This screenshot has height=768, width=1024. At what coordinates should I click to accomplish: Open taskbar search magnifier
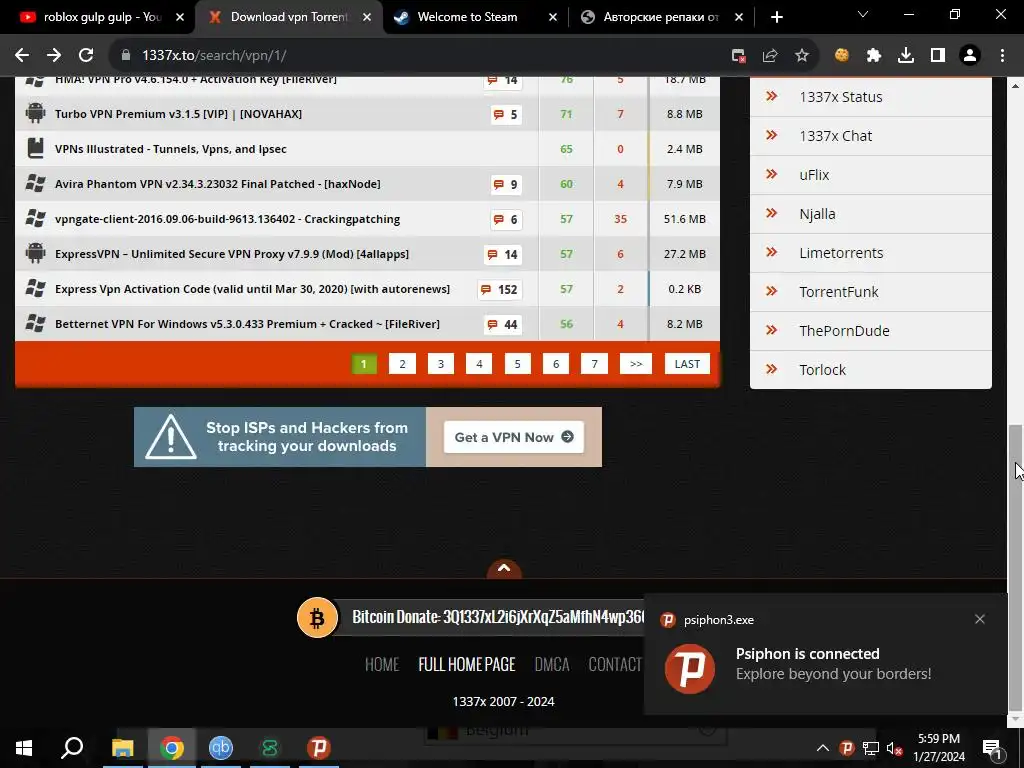click(x=72, y=748)
